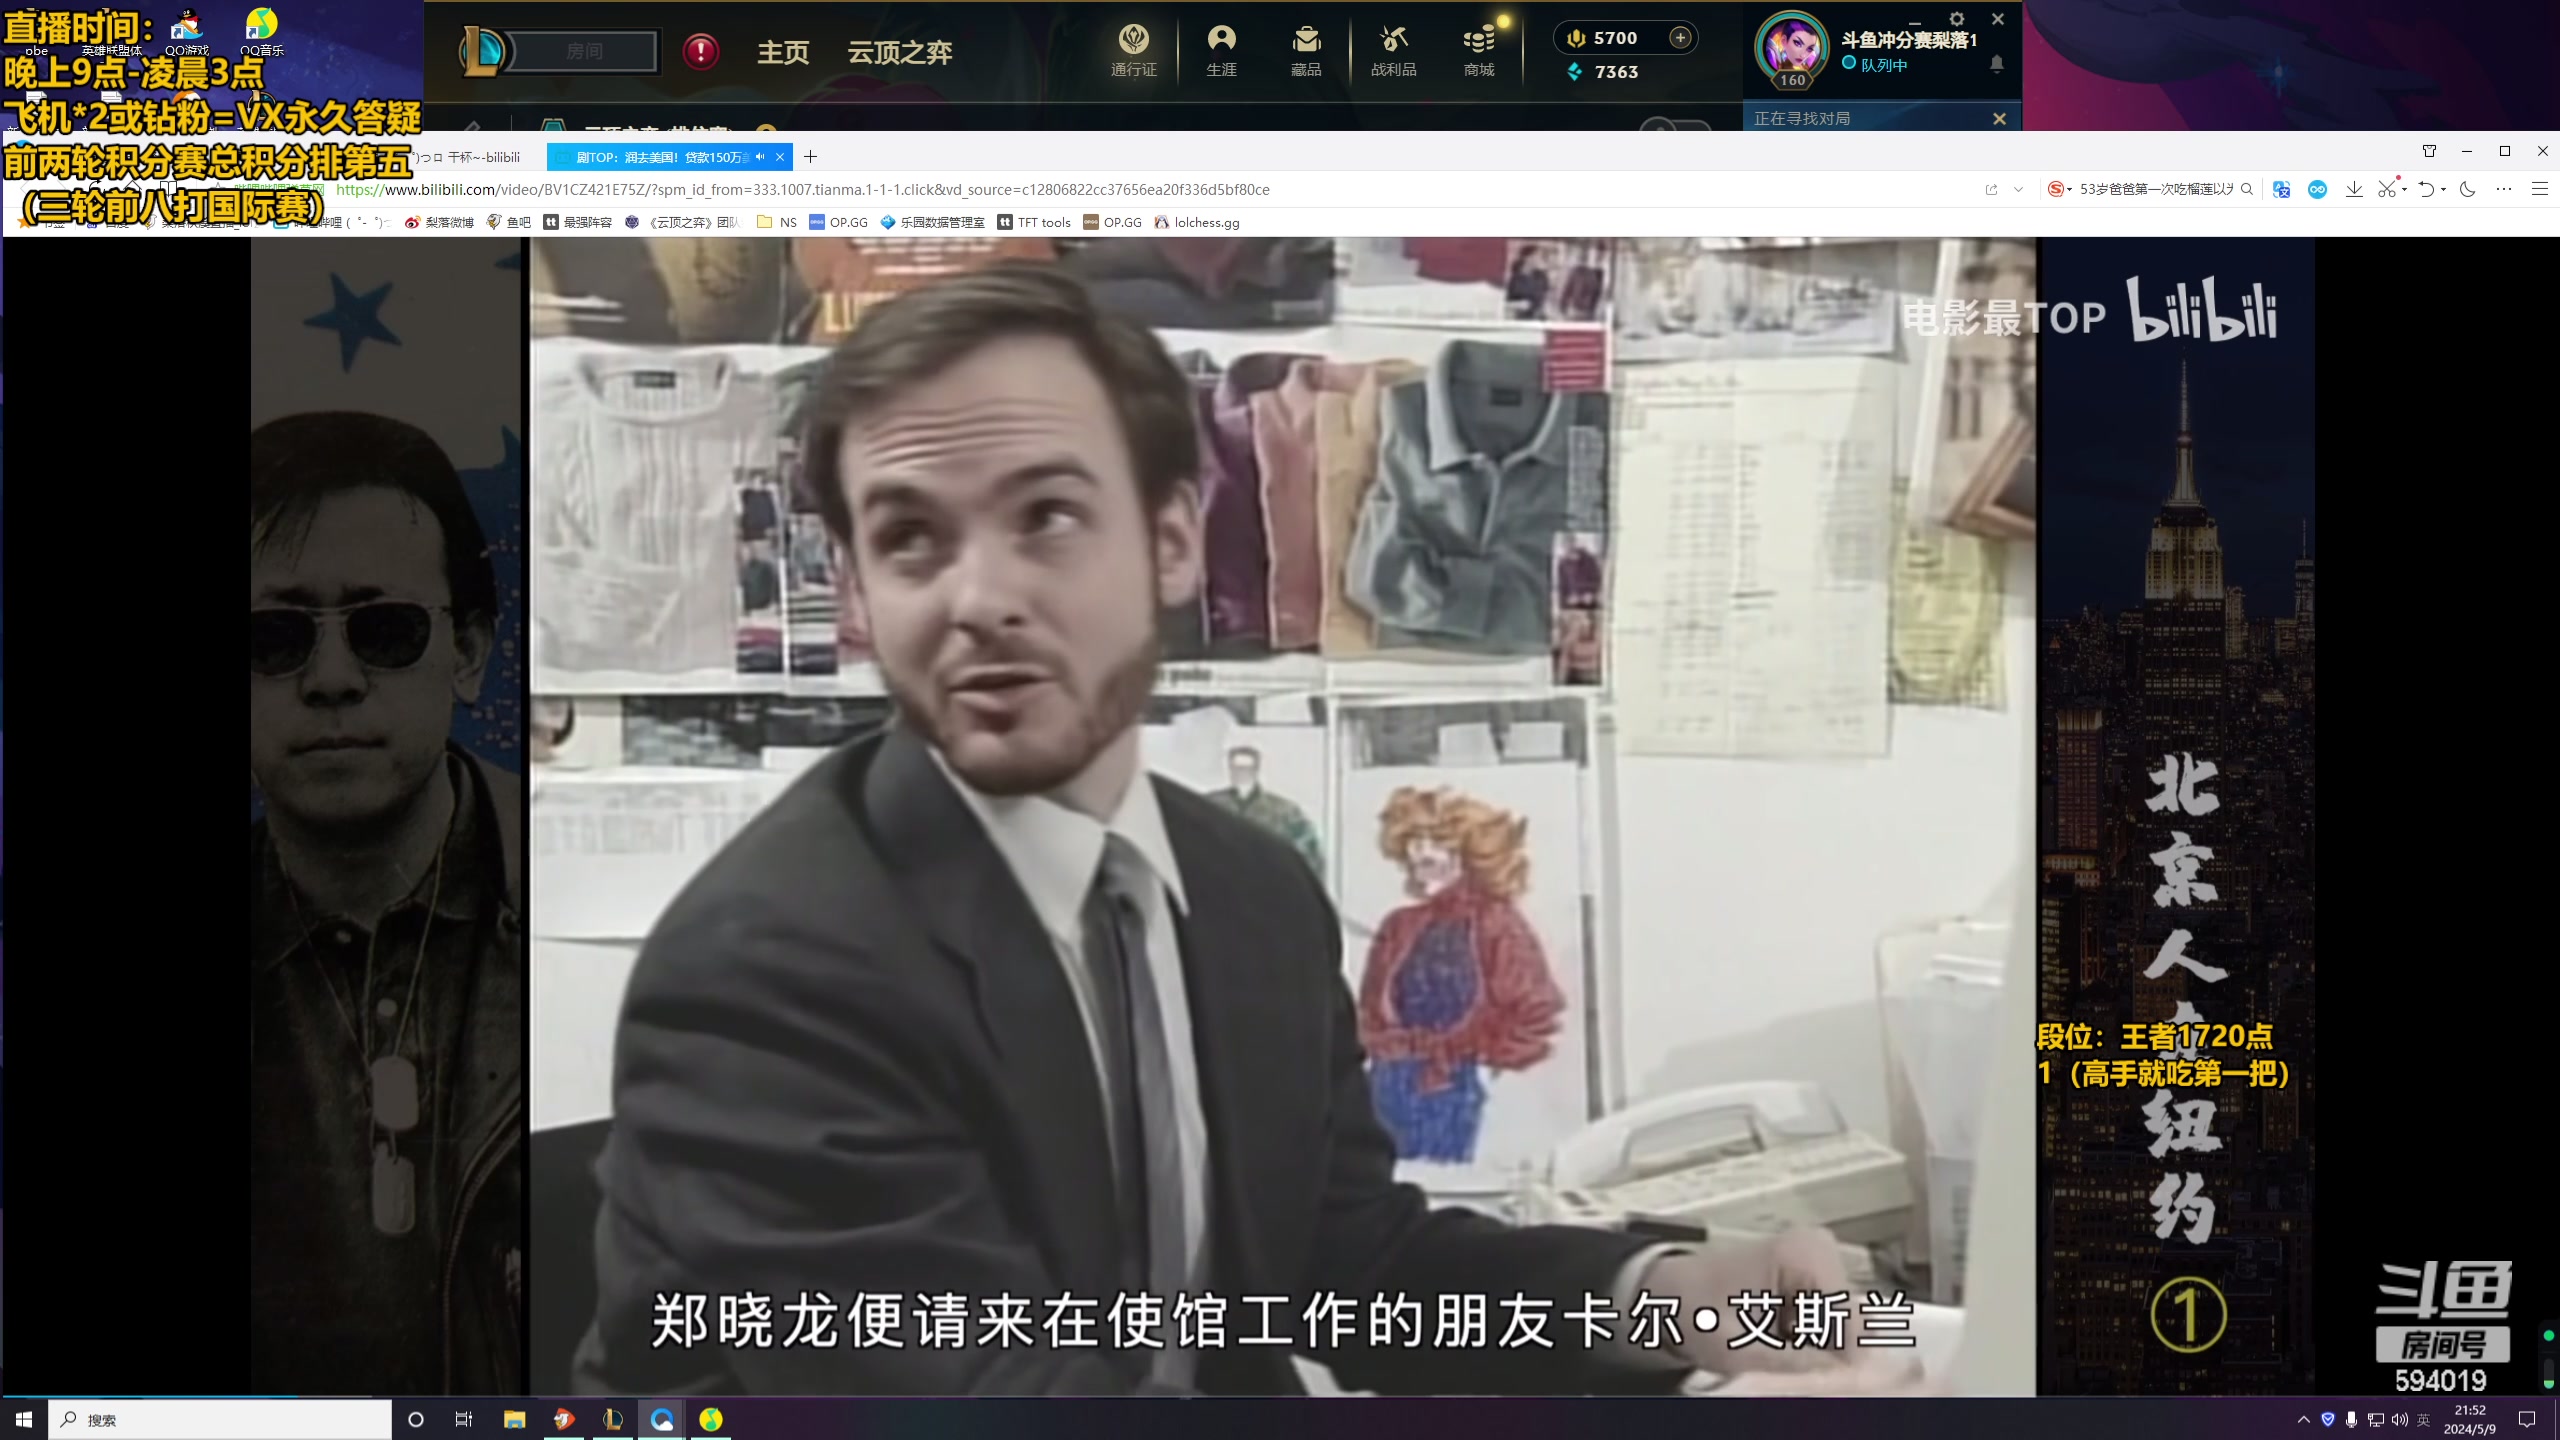The width and height of the screenshot is (2560, 1440).
Task: Open the 乐园数据管理室 bookmark
Action: click(932, 222)
